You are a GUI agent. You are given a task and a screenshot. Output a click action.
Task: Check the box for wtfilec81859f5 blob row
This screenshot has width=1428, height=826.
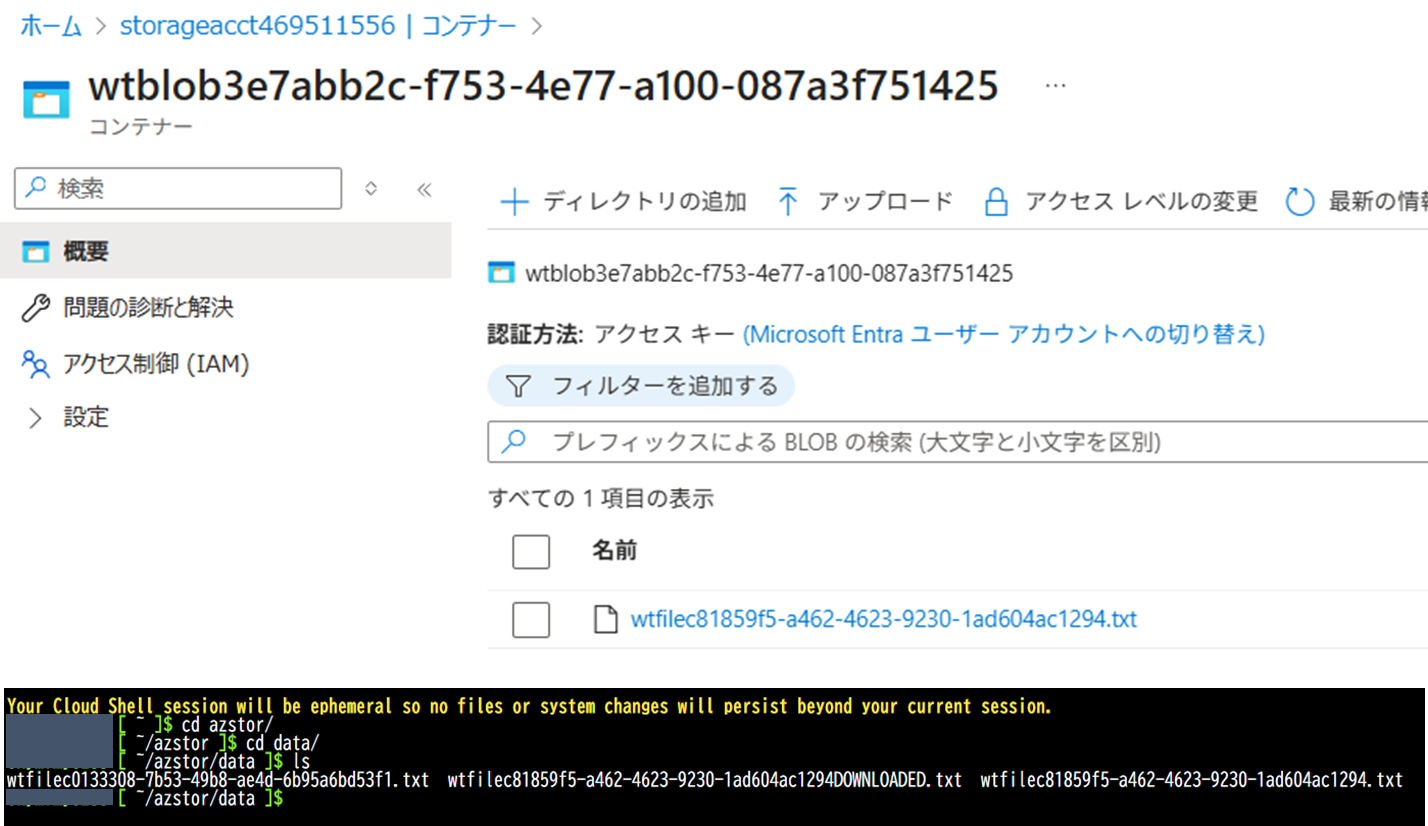click(x=531, y=620)
